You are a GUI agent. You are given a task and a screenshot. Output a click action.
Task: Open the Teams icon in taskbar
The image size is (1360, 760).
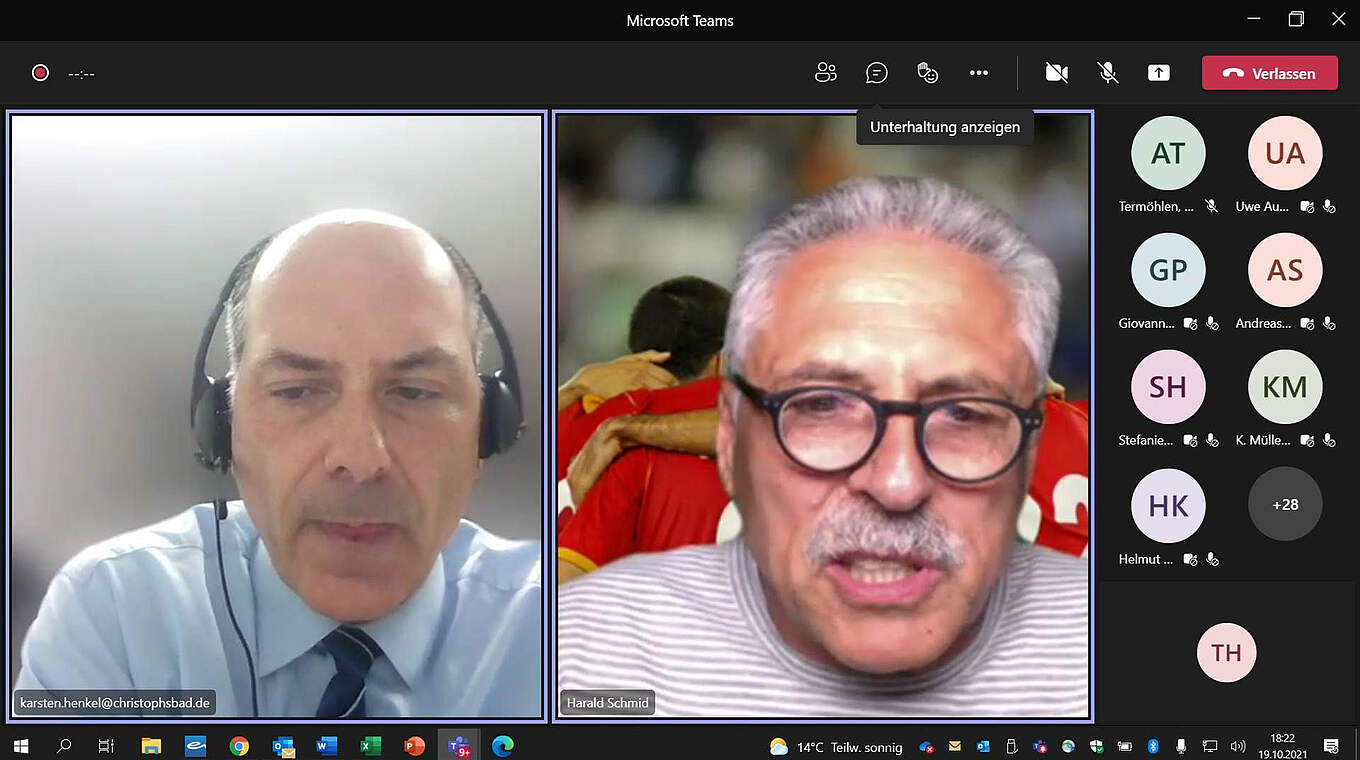459,746
